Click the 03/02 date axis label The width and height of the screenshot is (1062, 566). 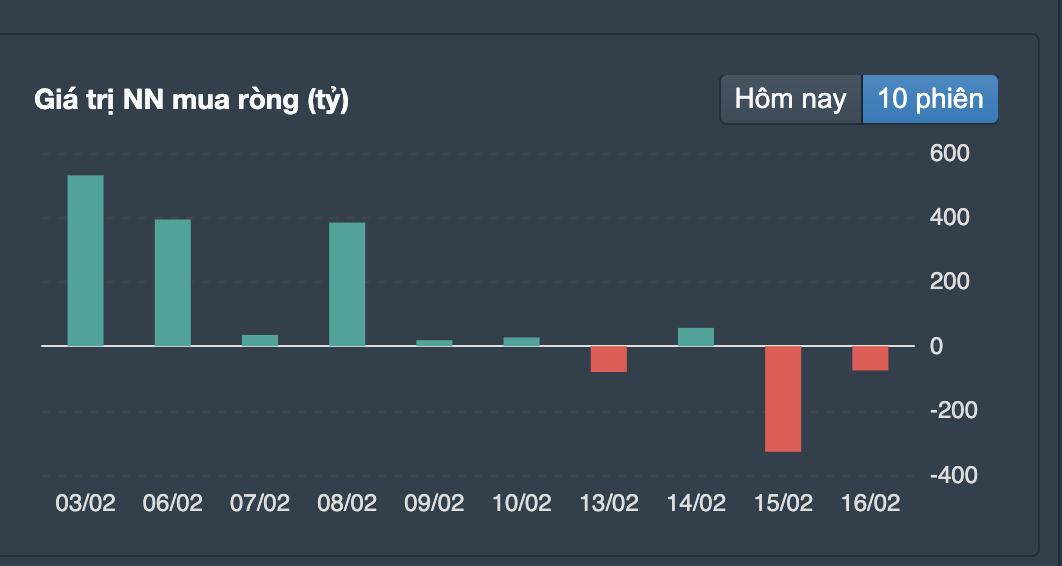click(85, 503)
